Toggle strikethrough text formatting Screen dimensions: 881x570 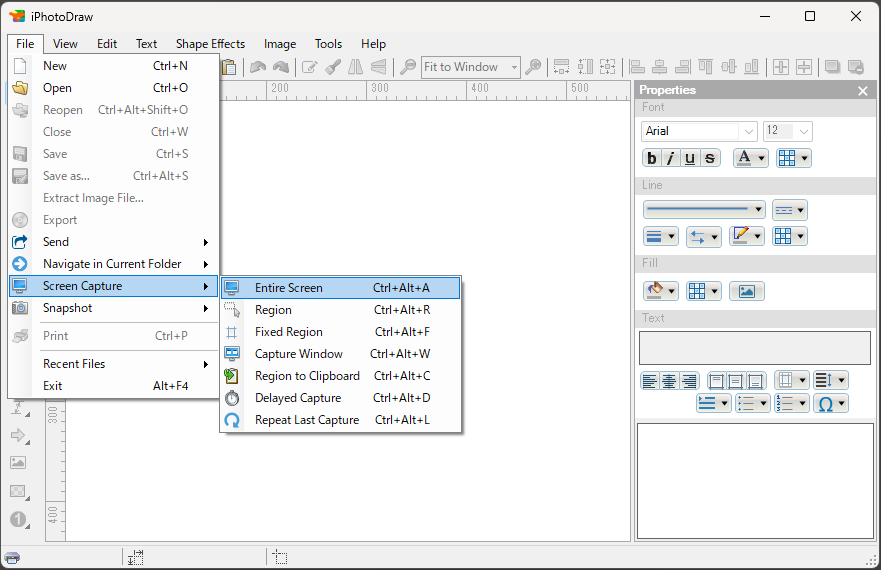point(710,159)
